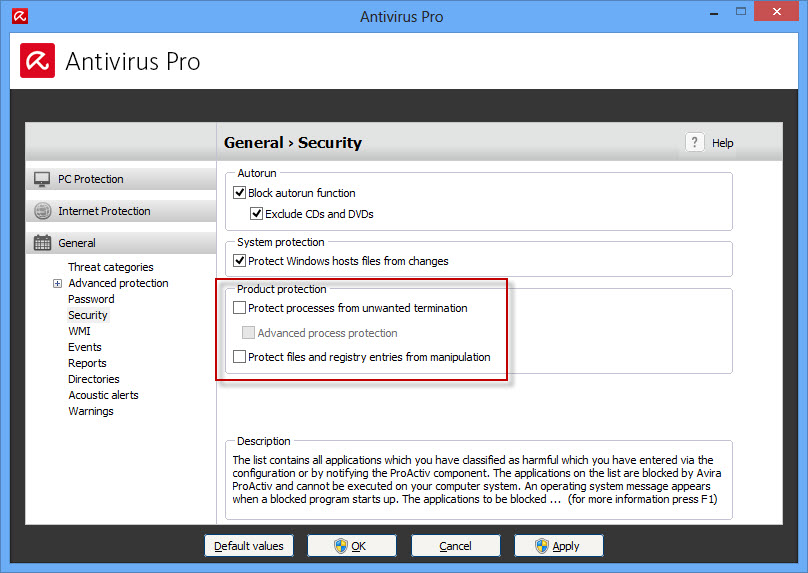This screenshot has width=808, height=573.
Task: Select Events in the tree
Action: pyautogui.click(x=85, y=347)
